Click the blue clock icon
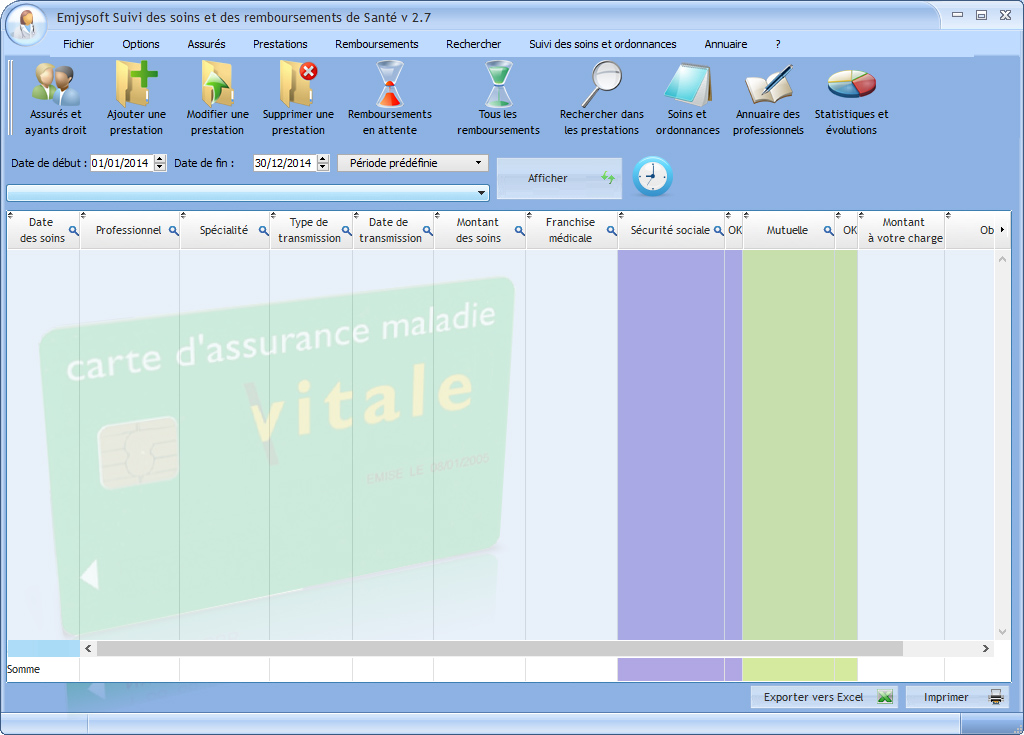The image size is (1024, 735). [x=653, y=177]
